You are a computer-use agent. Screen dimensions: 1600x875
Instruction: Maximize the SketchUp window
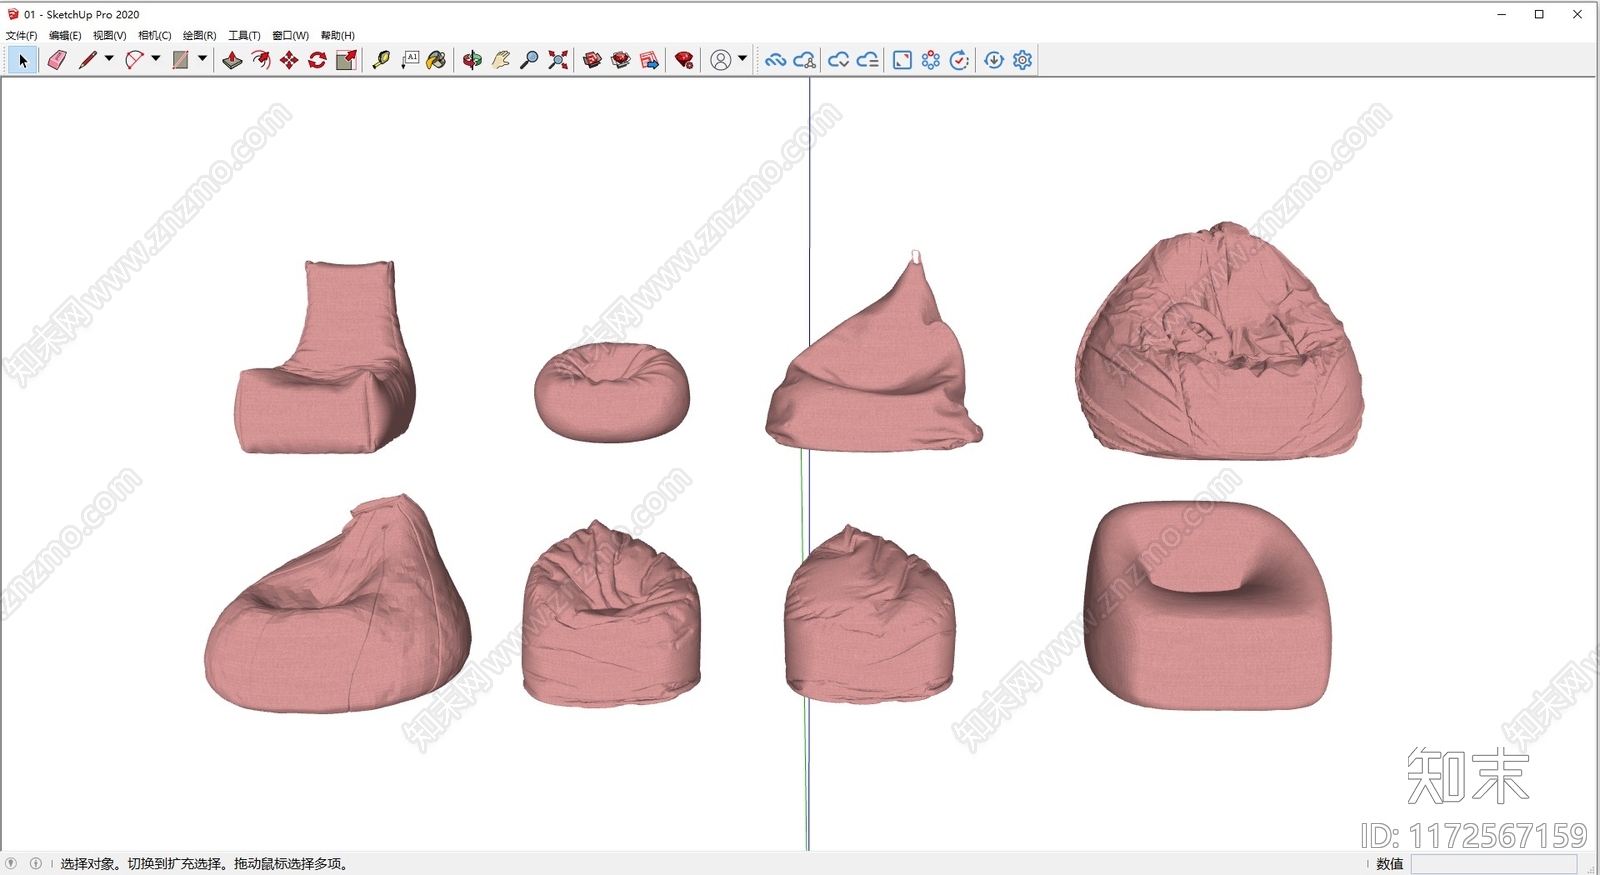click(1539, 14)
